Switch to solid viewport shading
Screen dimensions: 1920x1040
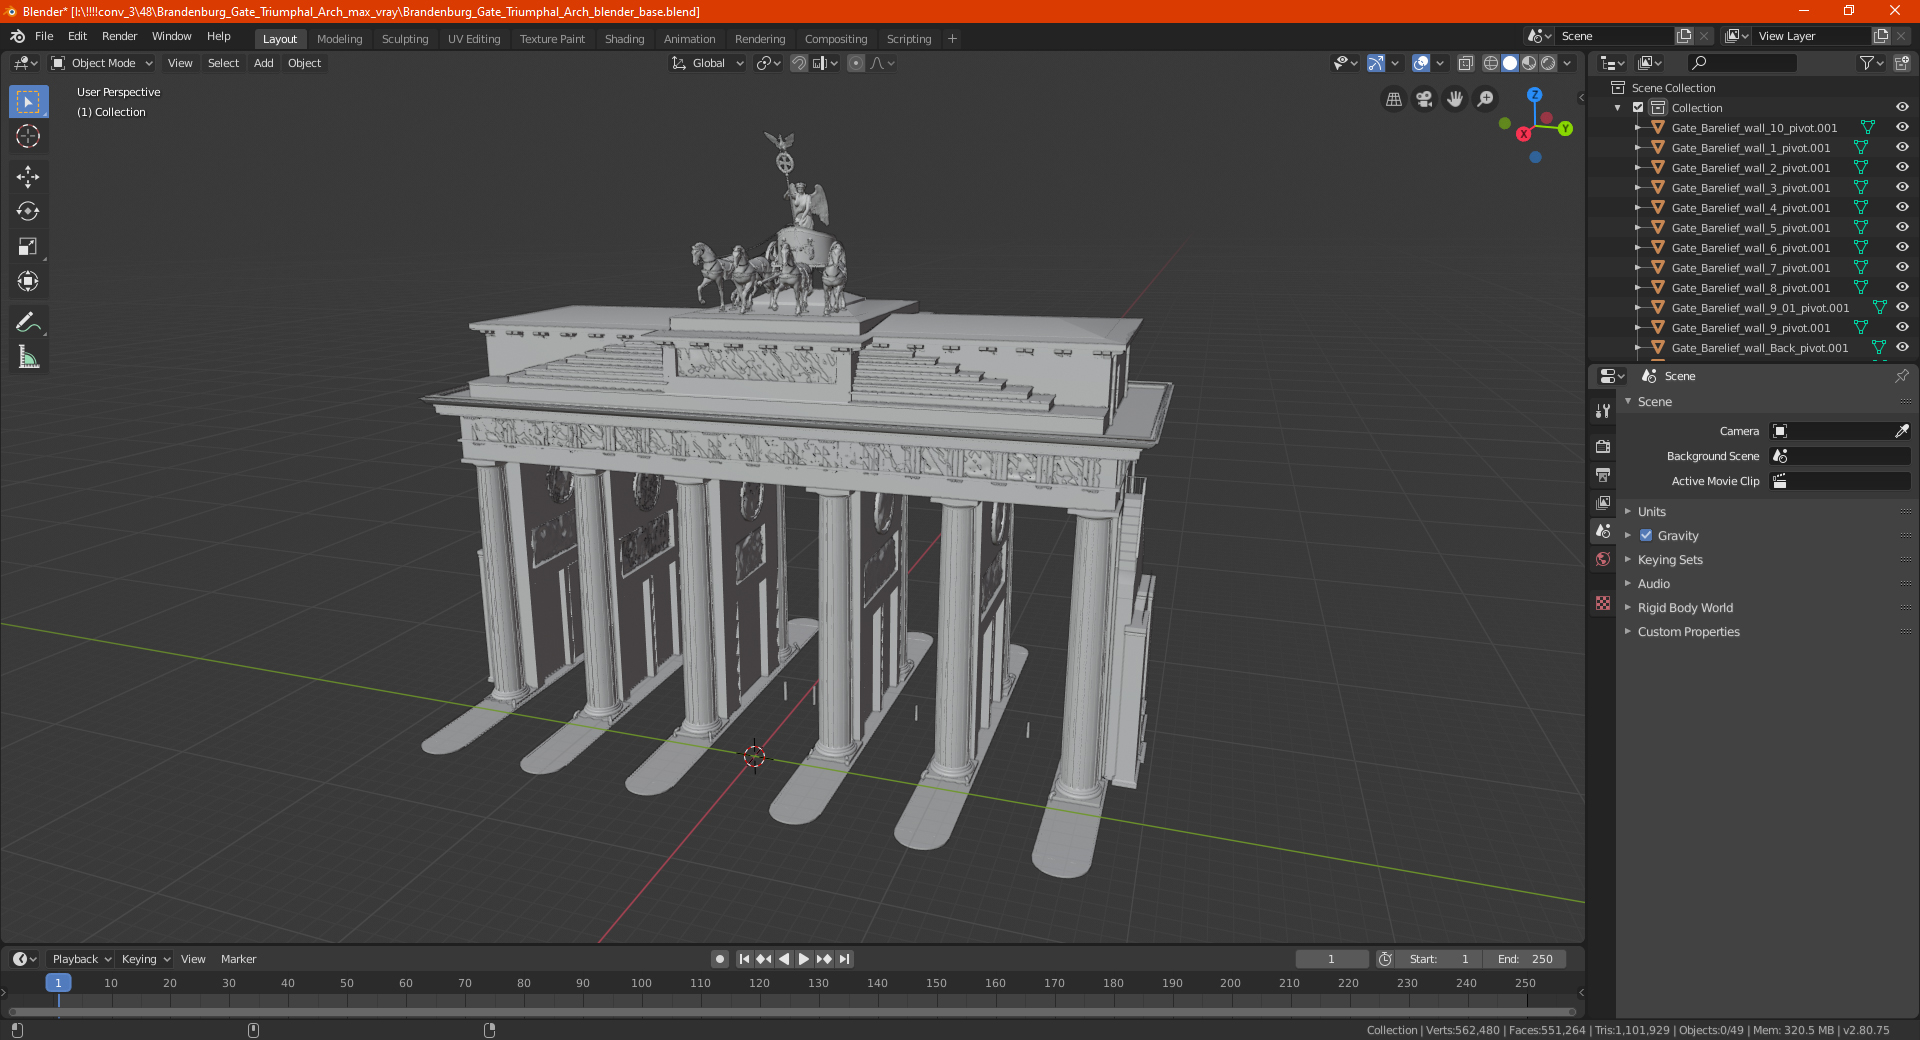click(1510, 63)
